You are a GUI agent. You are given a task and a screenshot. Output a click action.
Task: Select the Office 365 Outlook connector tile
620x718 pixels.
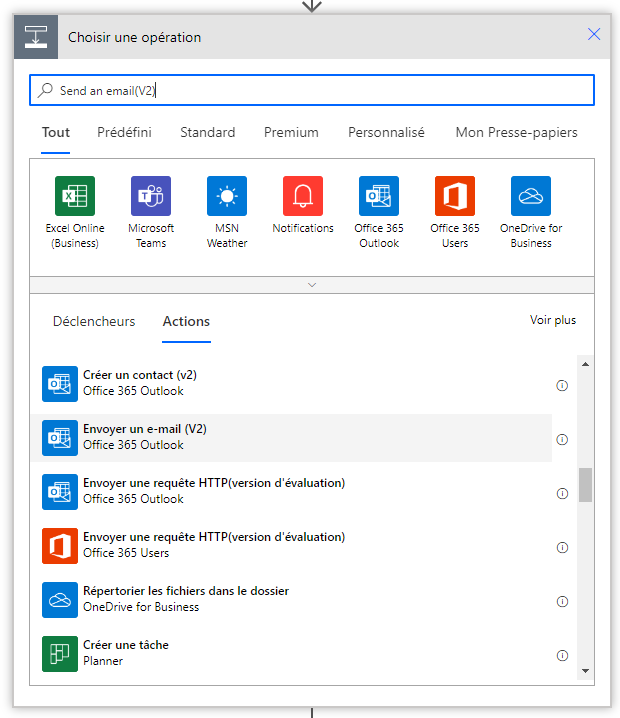pos(379,212)
